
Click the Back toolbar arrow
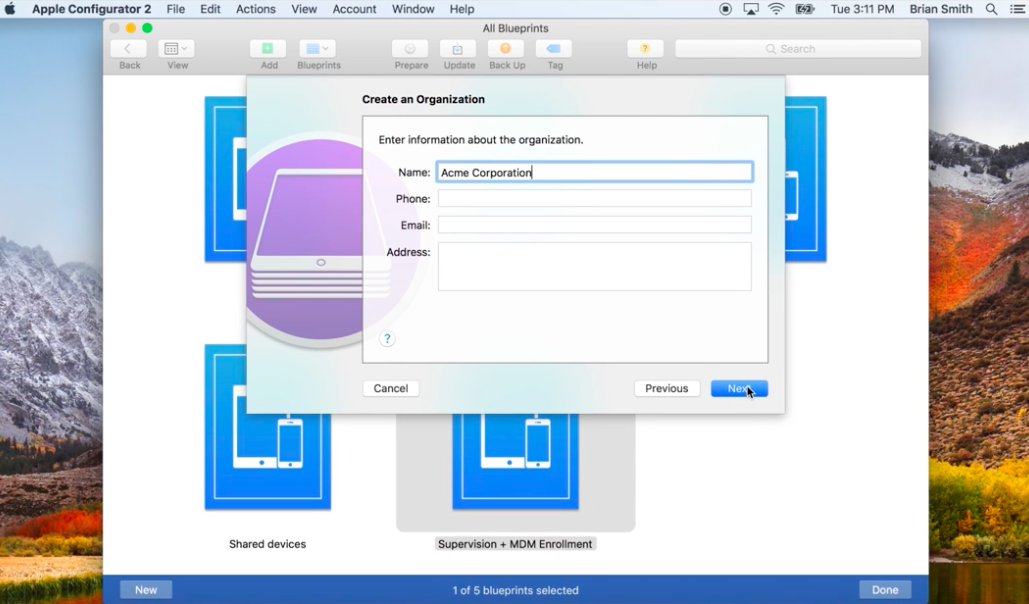tap(128, 49)
